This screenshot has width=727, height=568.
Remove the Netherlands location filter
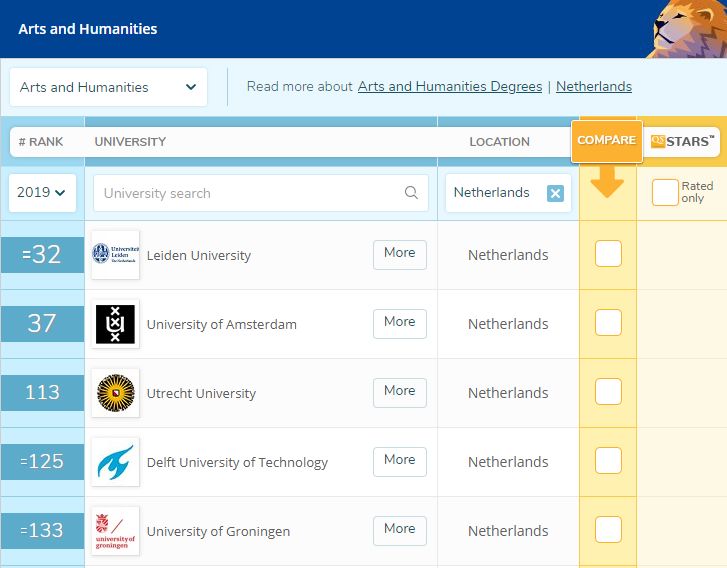pos(555,193)
